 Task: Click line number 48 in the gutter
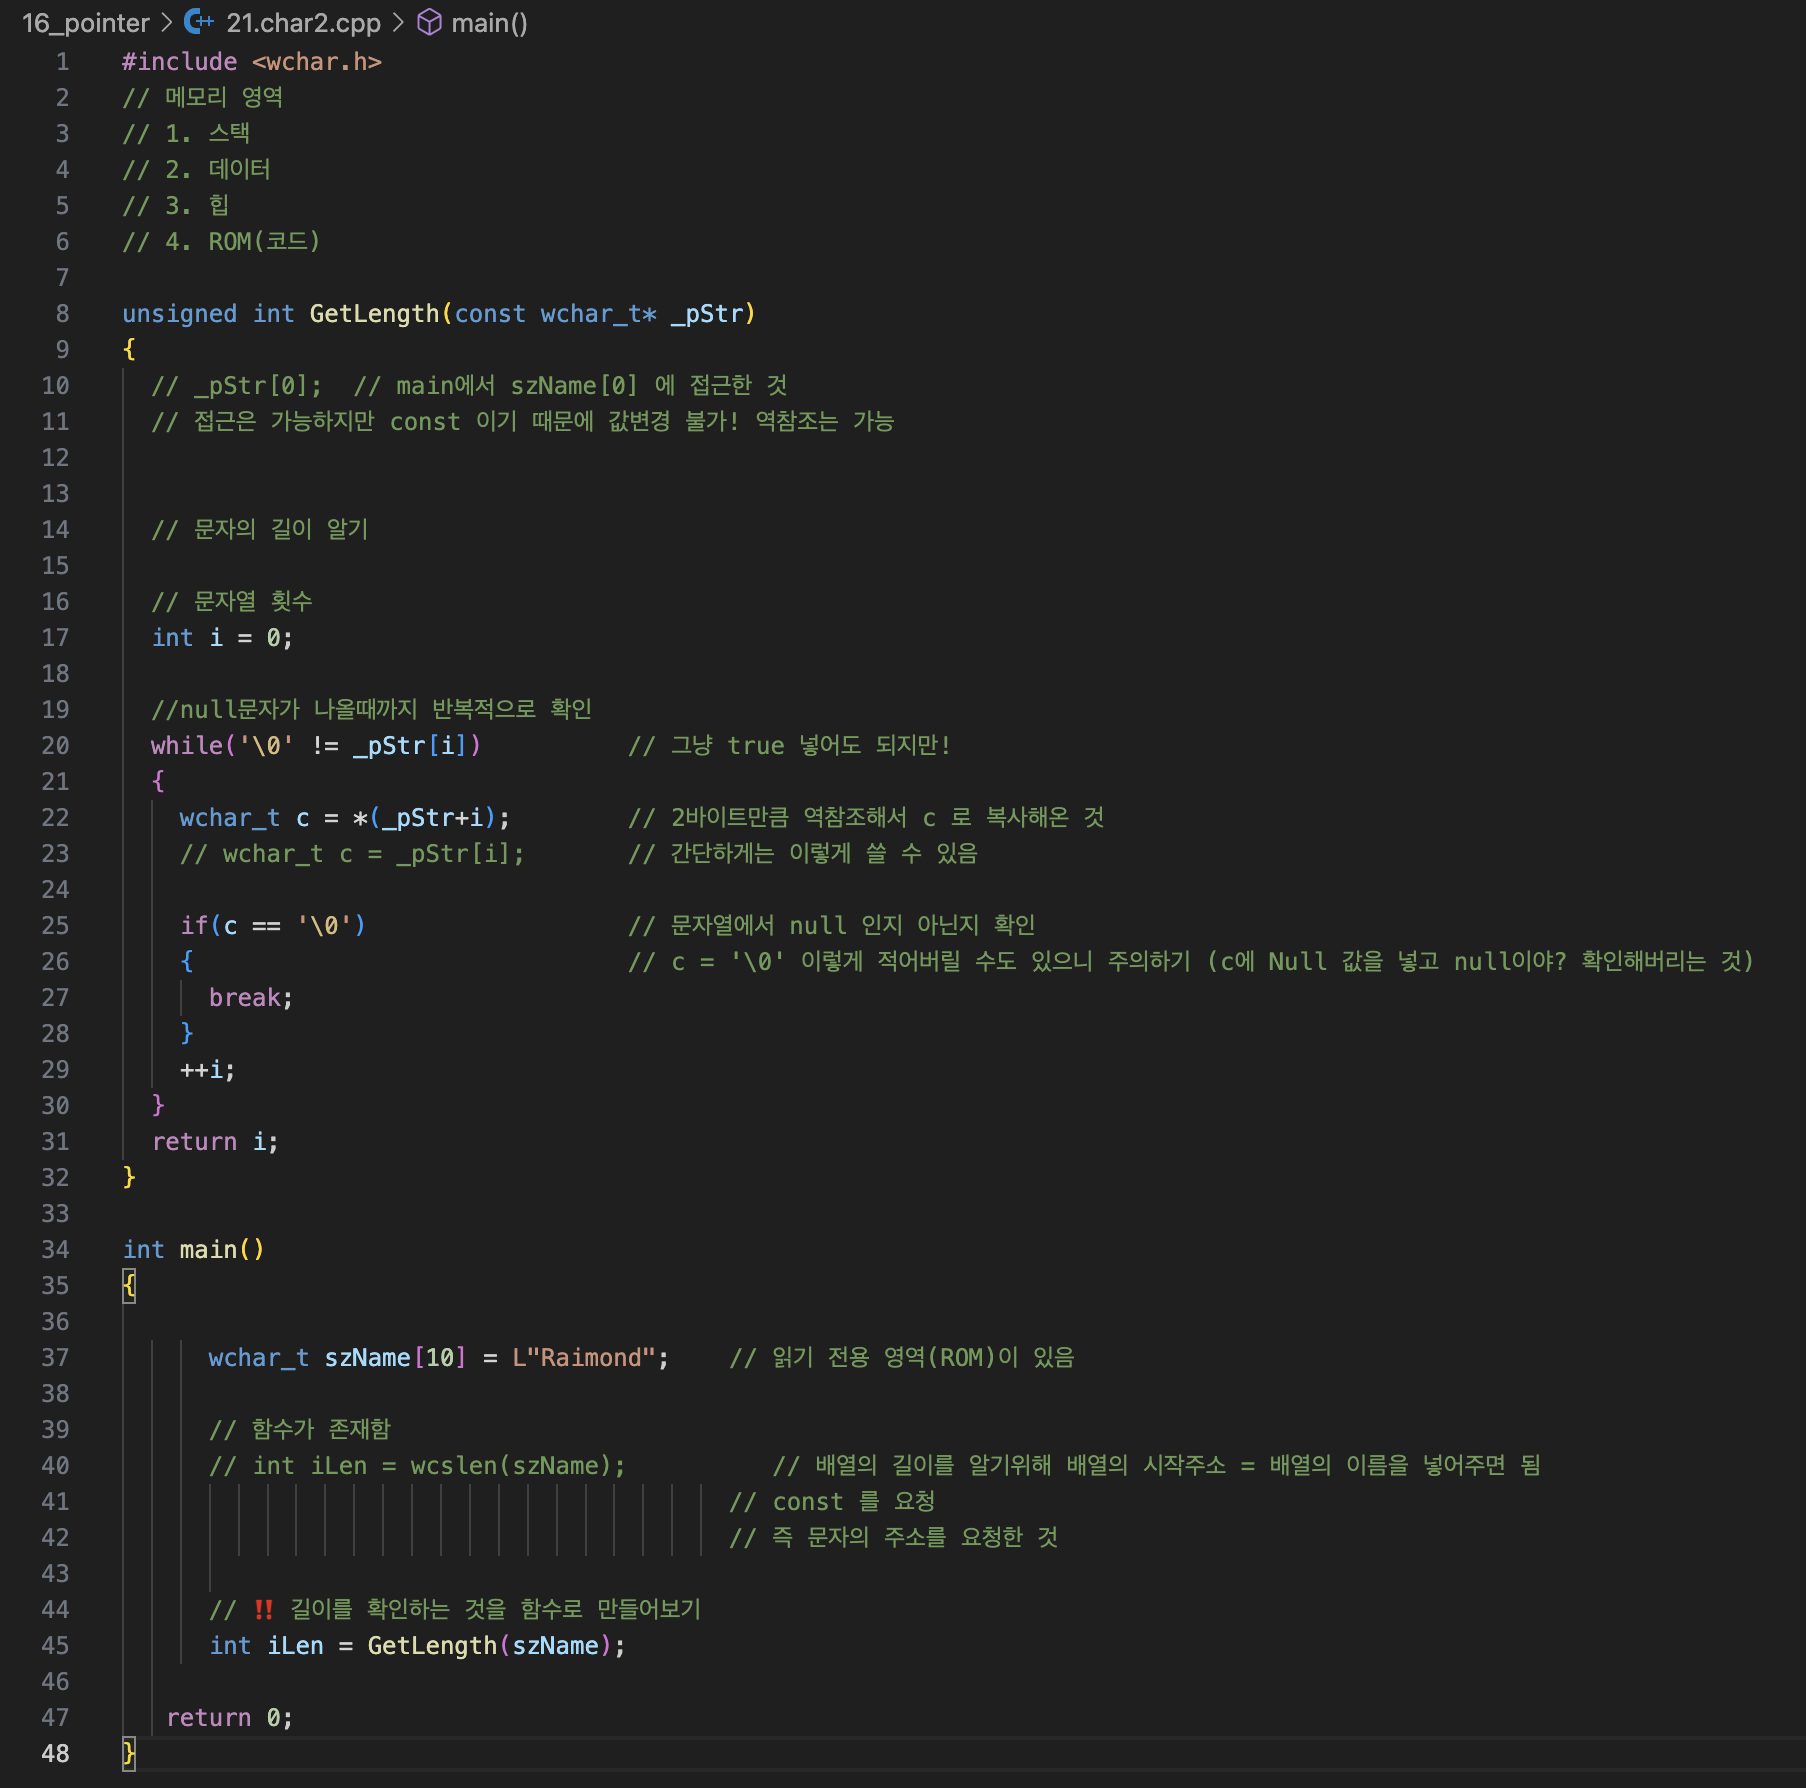click(55, 1754)
